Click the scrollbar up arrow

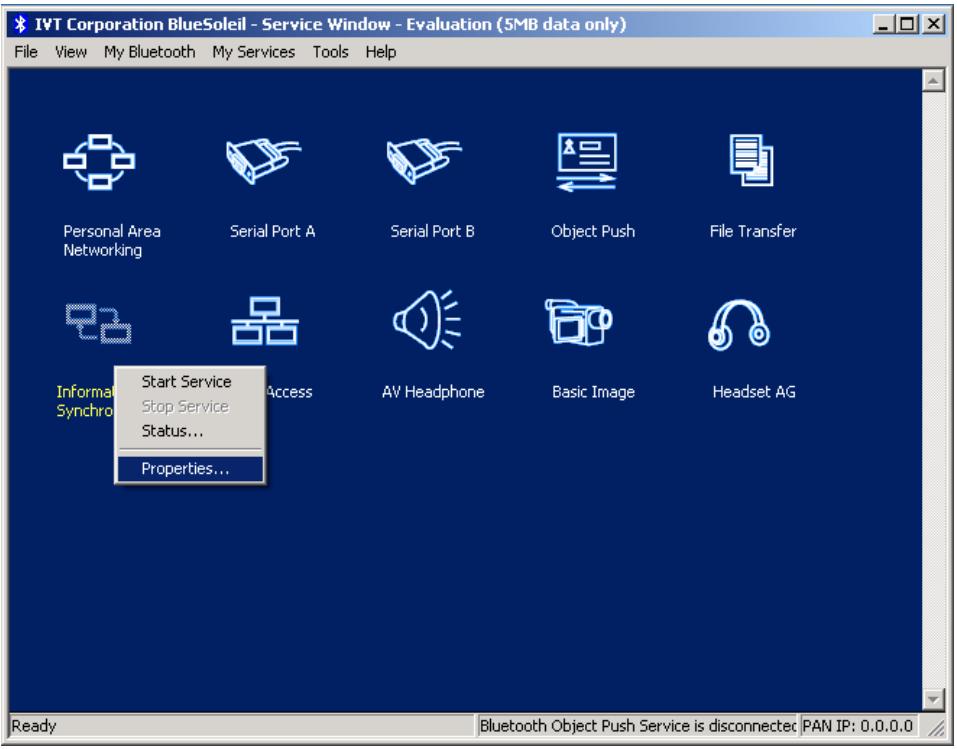pos(933,80)
